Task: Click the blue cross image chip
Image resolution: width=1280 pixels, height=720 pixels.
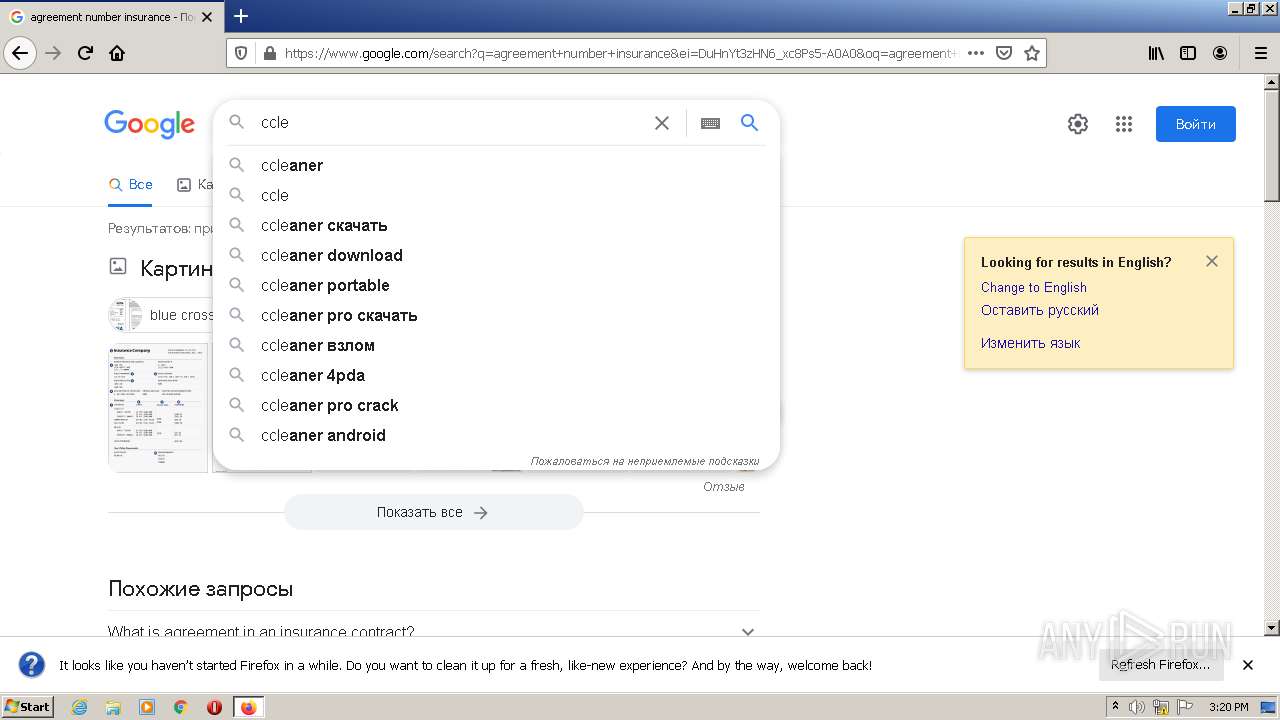Action: coord(161,315)
